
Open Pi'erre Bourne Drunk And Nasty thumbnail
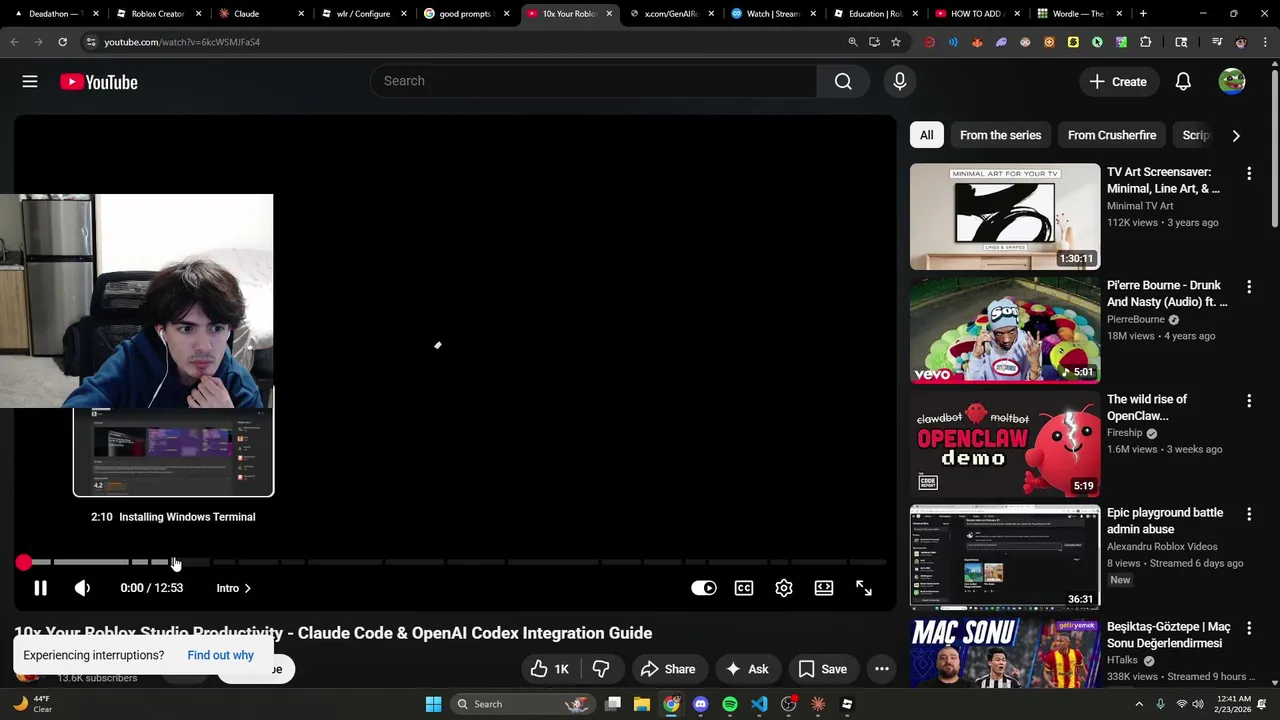[1005, 330]
